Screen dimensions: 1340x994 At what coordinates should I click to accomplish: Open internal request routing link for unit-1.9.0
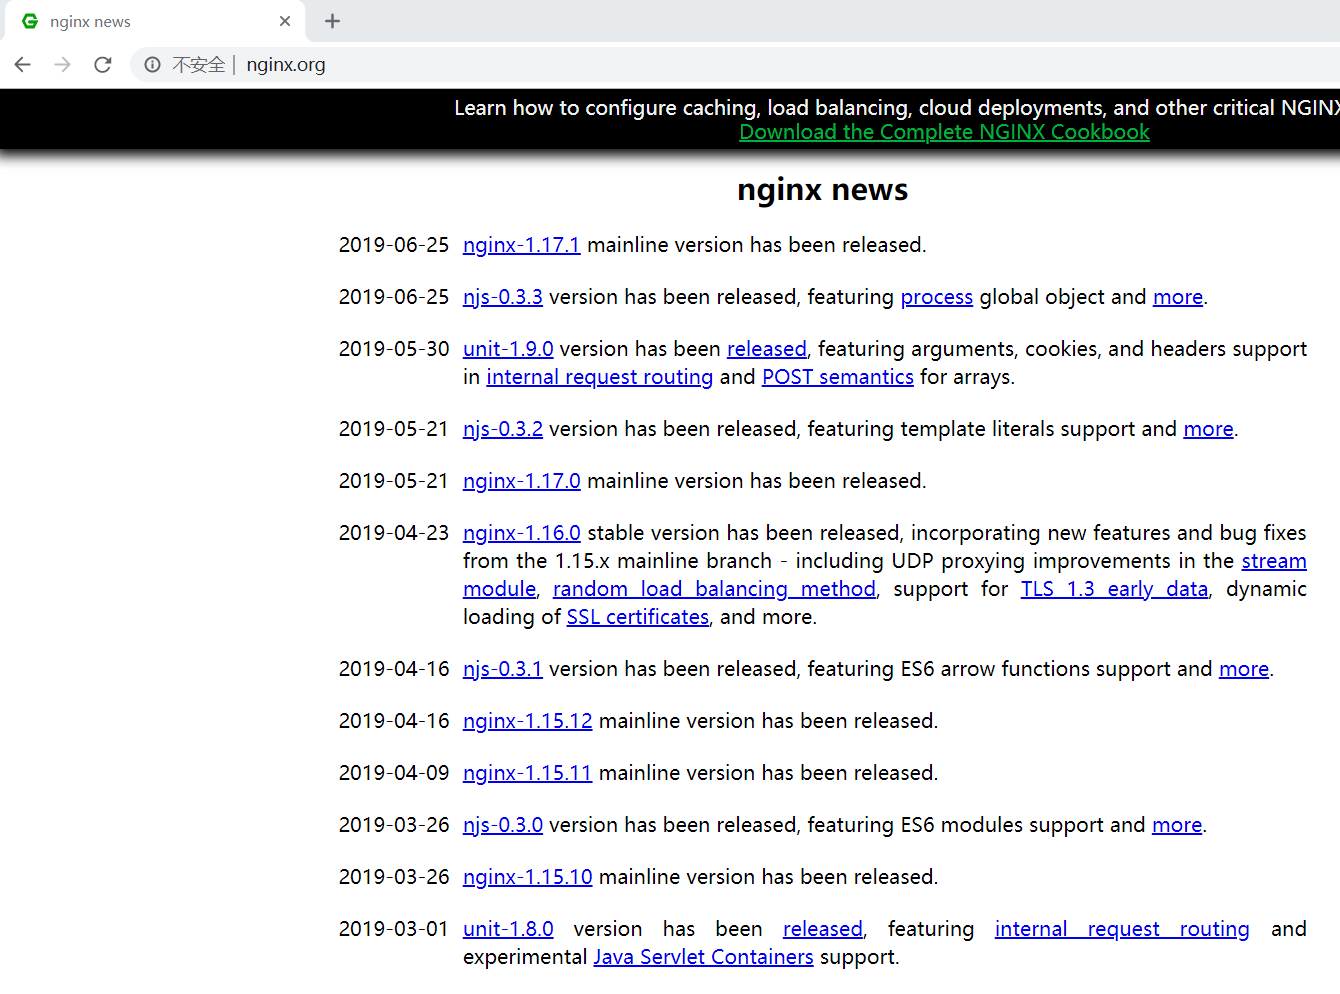[x=600, y=377]
